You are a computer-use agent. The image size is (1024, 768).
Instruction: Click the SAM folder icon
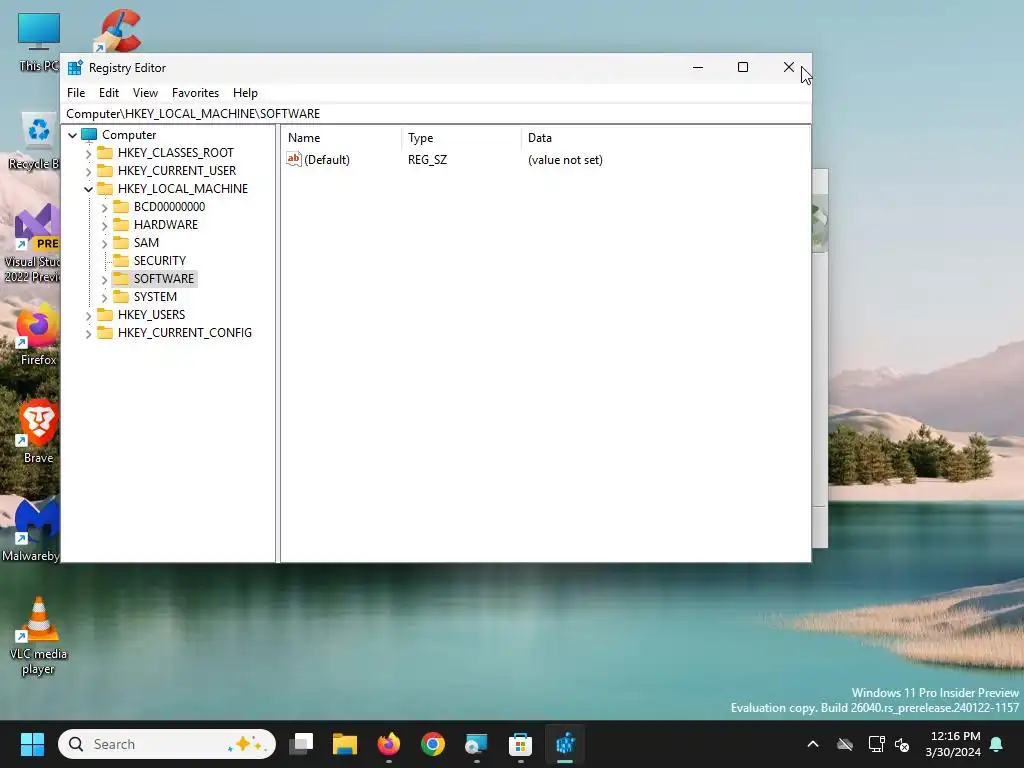(121, 242)
